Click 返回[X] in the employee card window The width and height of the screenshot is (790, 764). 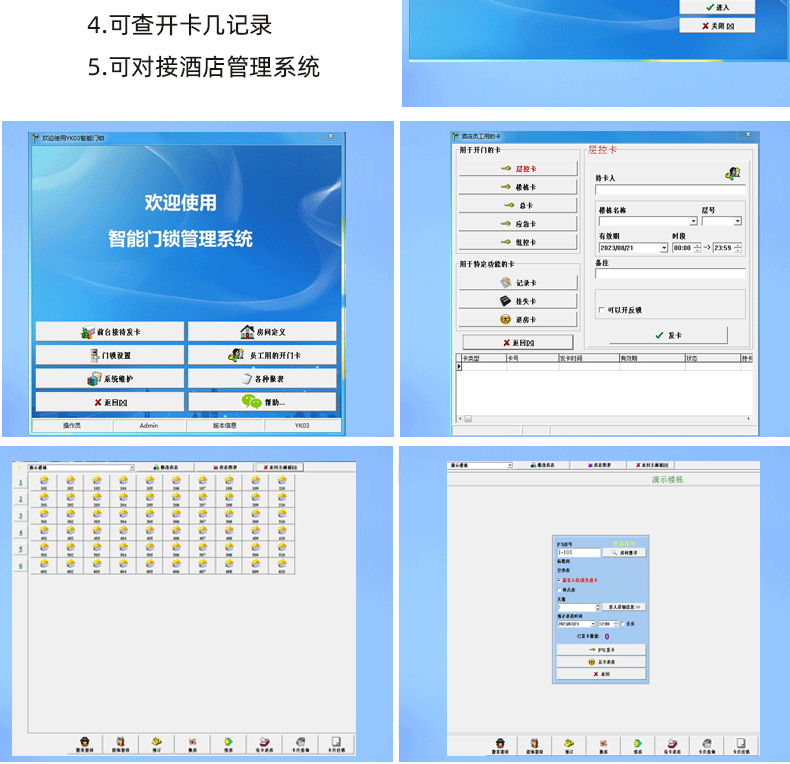[x=518, y=343]
